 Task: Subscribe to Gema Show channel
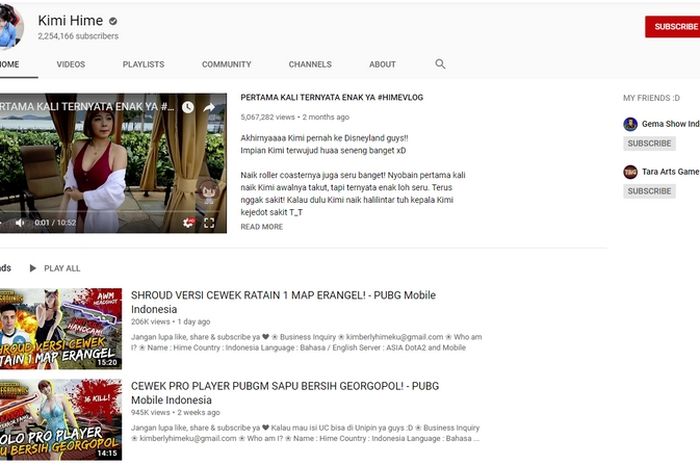click(649, 143)
